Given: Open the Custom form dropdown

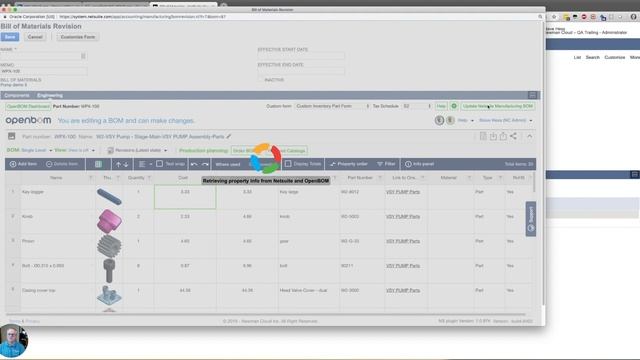Looking at the screenshot, I should pos(332,106).
